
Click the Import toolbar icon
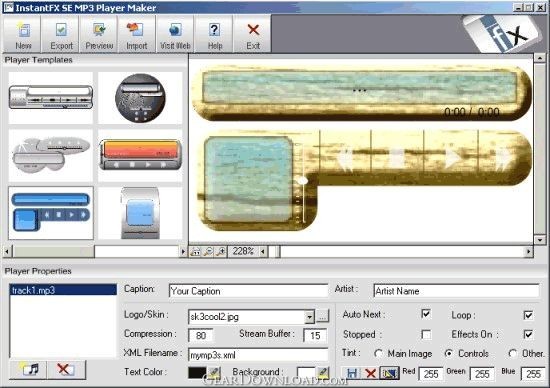[x=136, y=34]
